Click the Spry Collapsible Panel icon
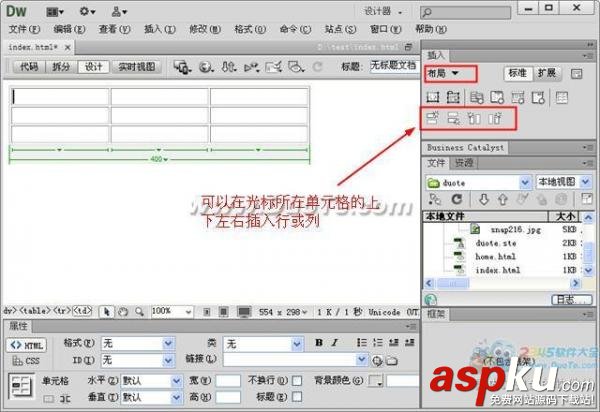The width and height of the screenshot is (600, 412). point(538,98)
